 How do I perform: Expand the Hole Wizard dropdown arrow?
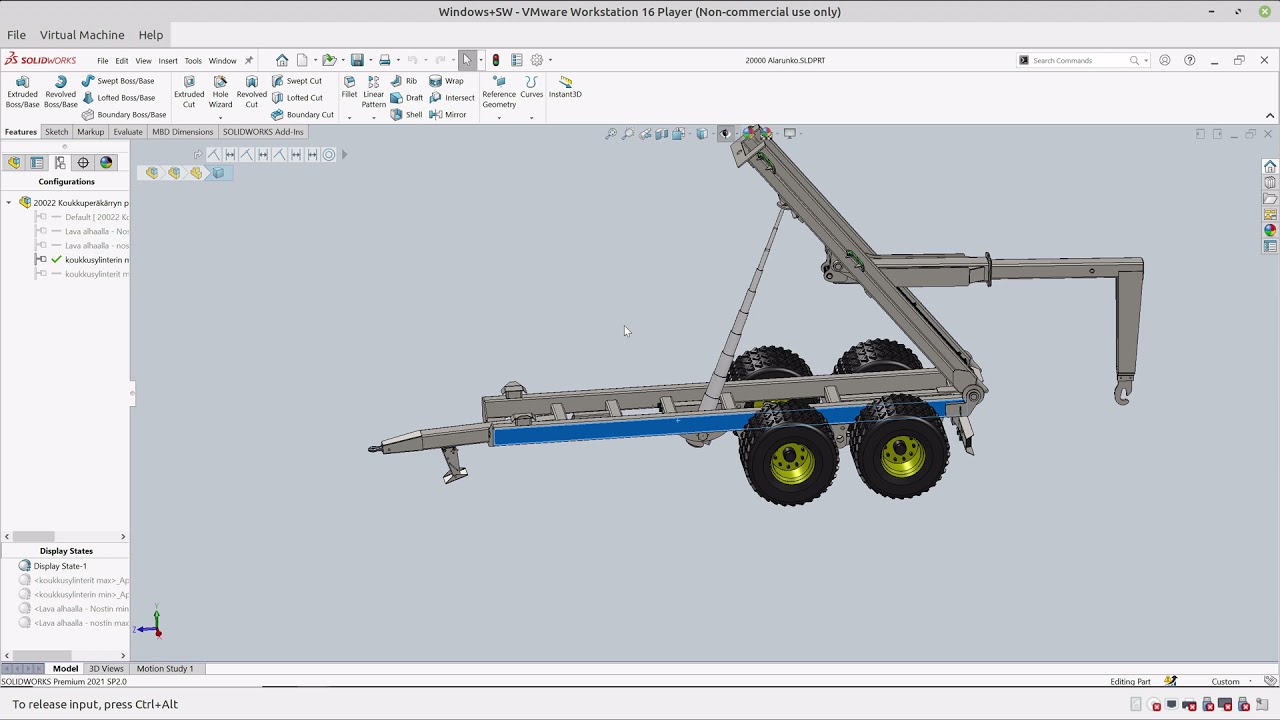click(220, 117)
